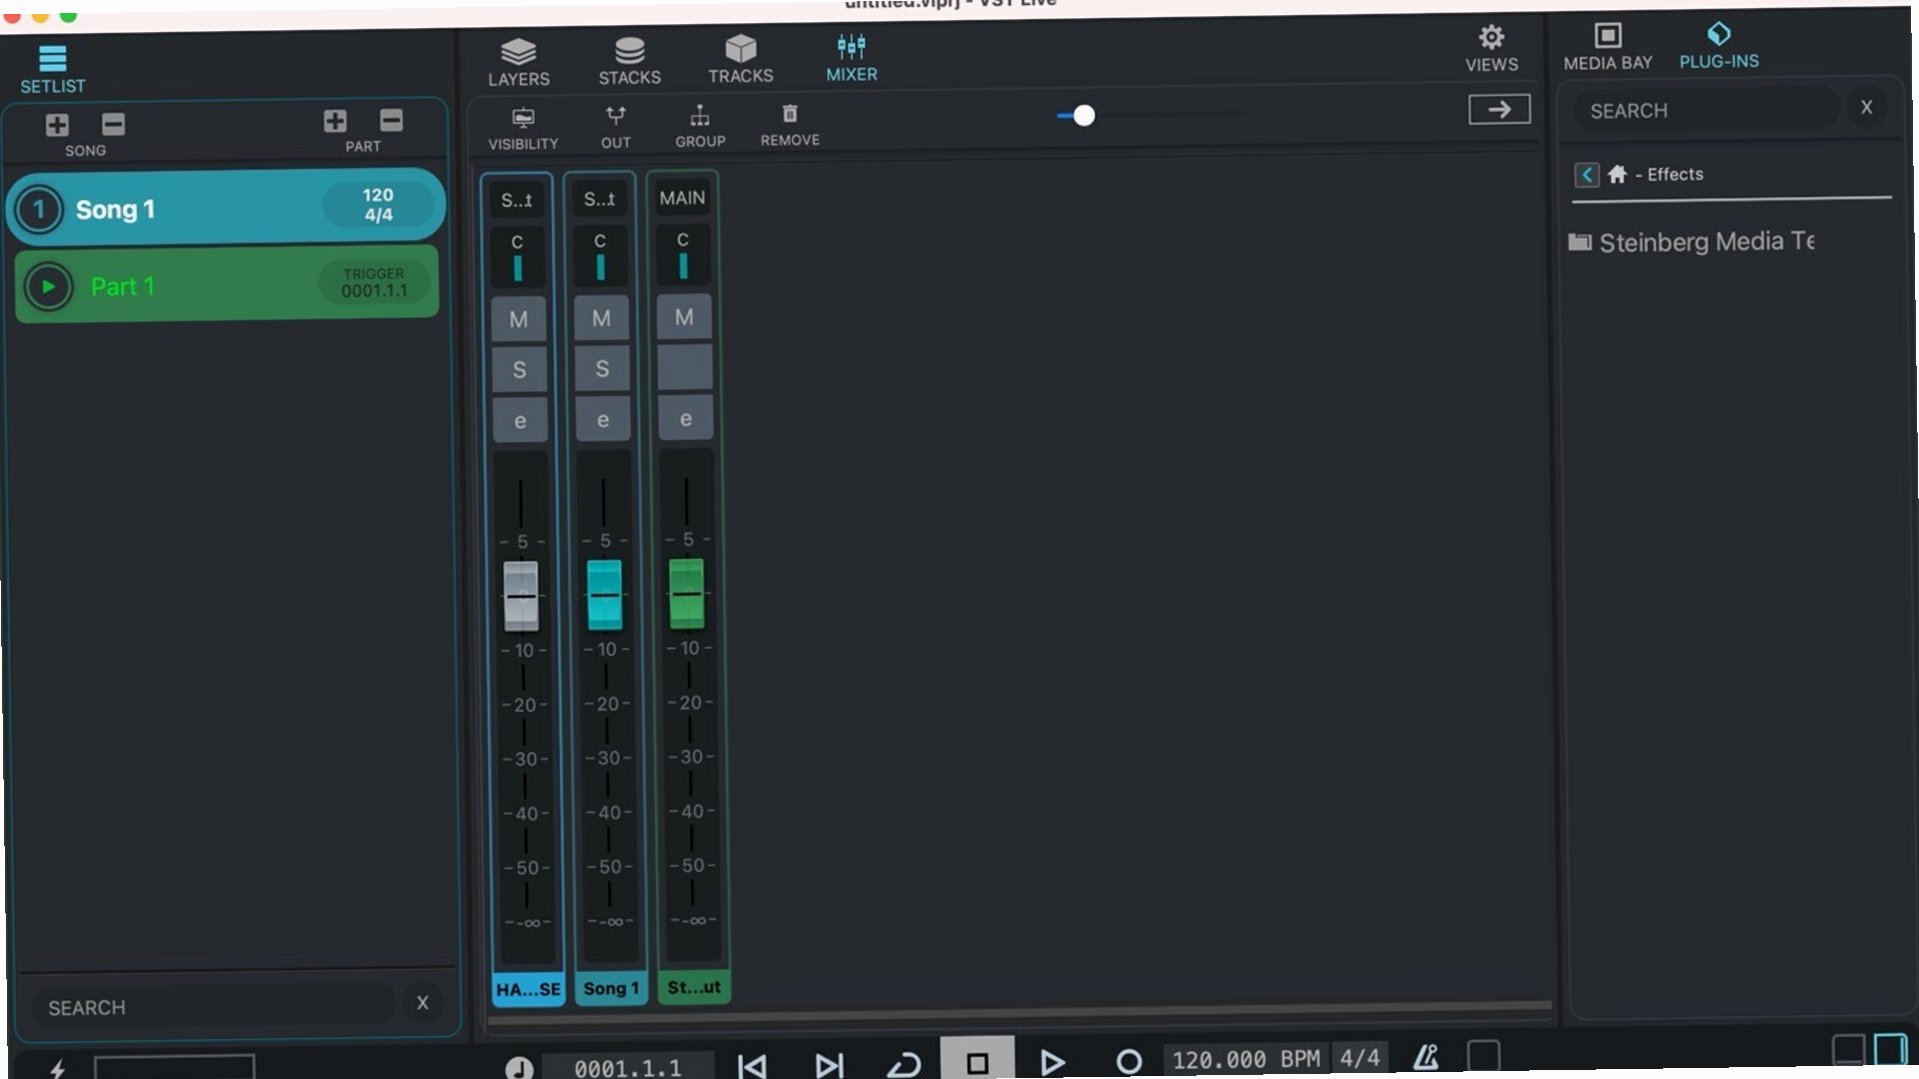
Task: Click the MAIN channel pan control
Action: [683, 254]
